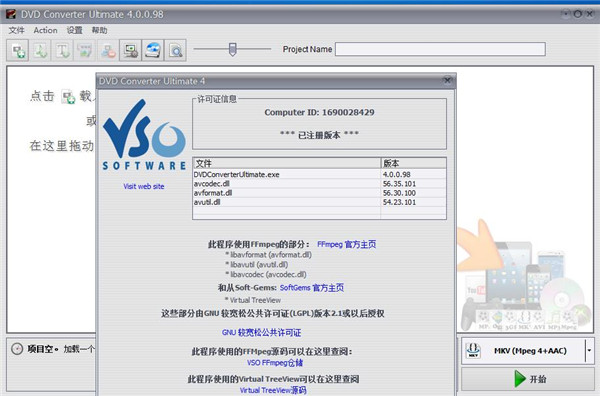
Task: Click the load file icon in the hint text
Action: pos(68,97)
